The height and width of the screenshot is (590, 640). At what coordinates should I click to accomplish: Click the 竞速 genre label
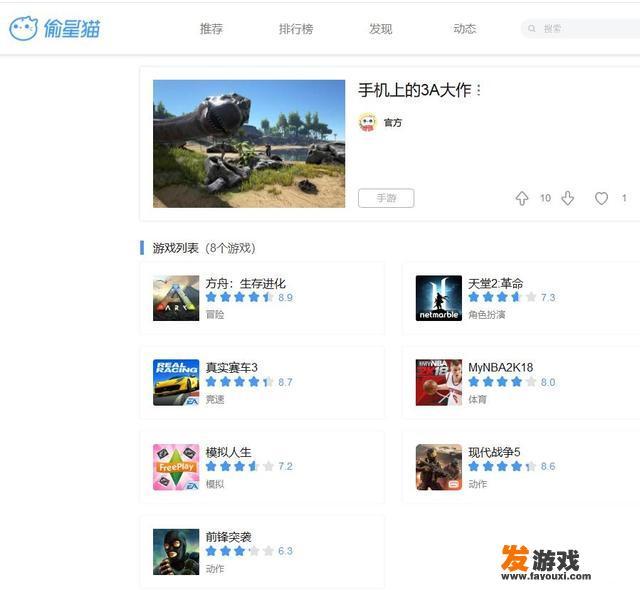coord(215,399)
